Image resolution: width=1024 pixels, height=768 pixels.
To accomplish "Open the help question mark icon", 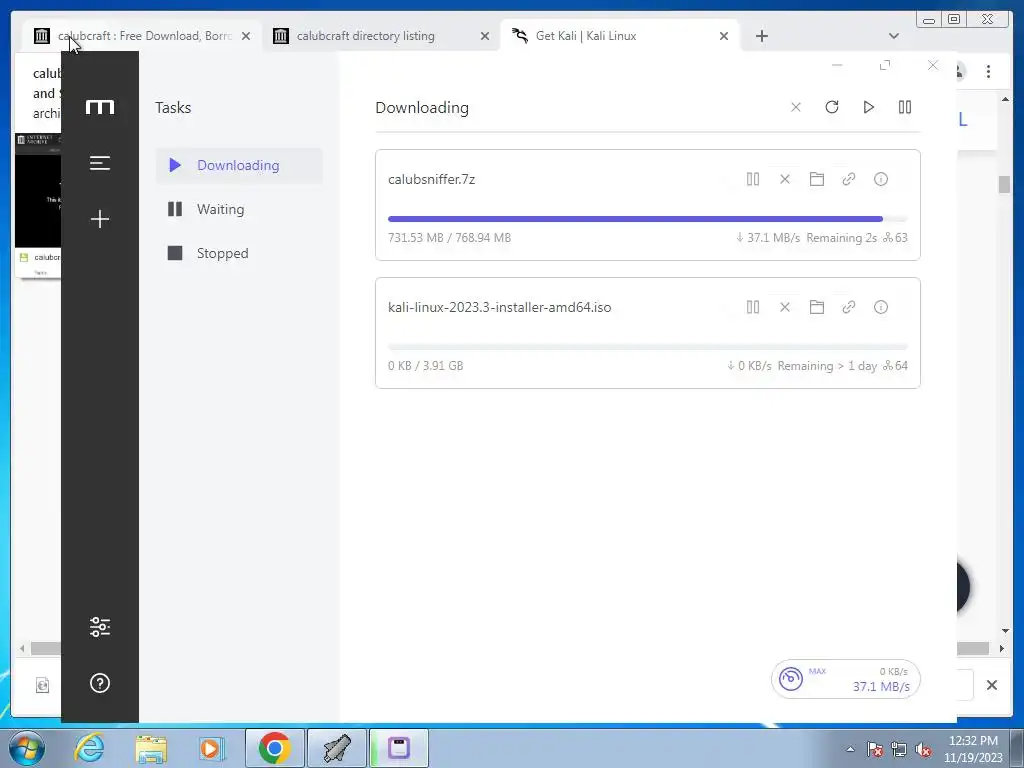I will pyautogui.click(x=100, y=683).
